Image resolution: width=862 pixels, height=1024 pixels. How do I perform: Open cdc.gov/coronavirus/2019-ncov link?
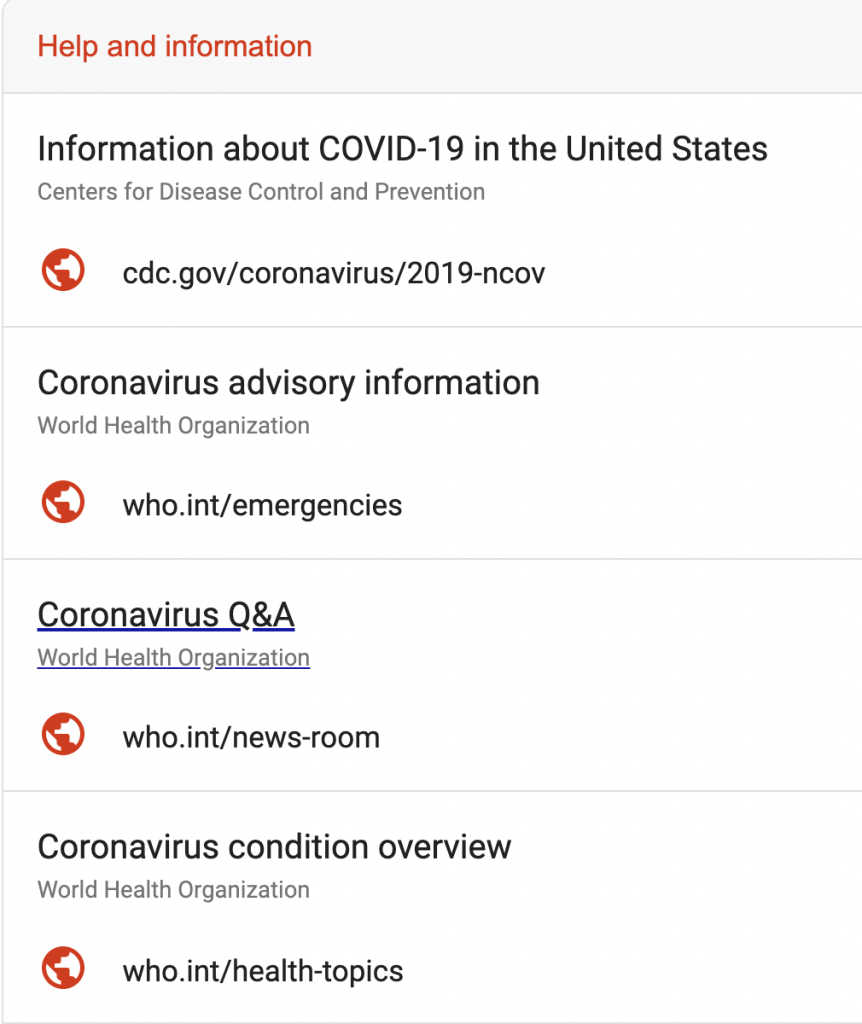334,273
